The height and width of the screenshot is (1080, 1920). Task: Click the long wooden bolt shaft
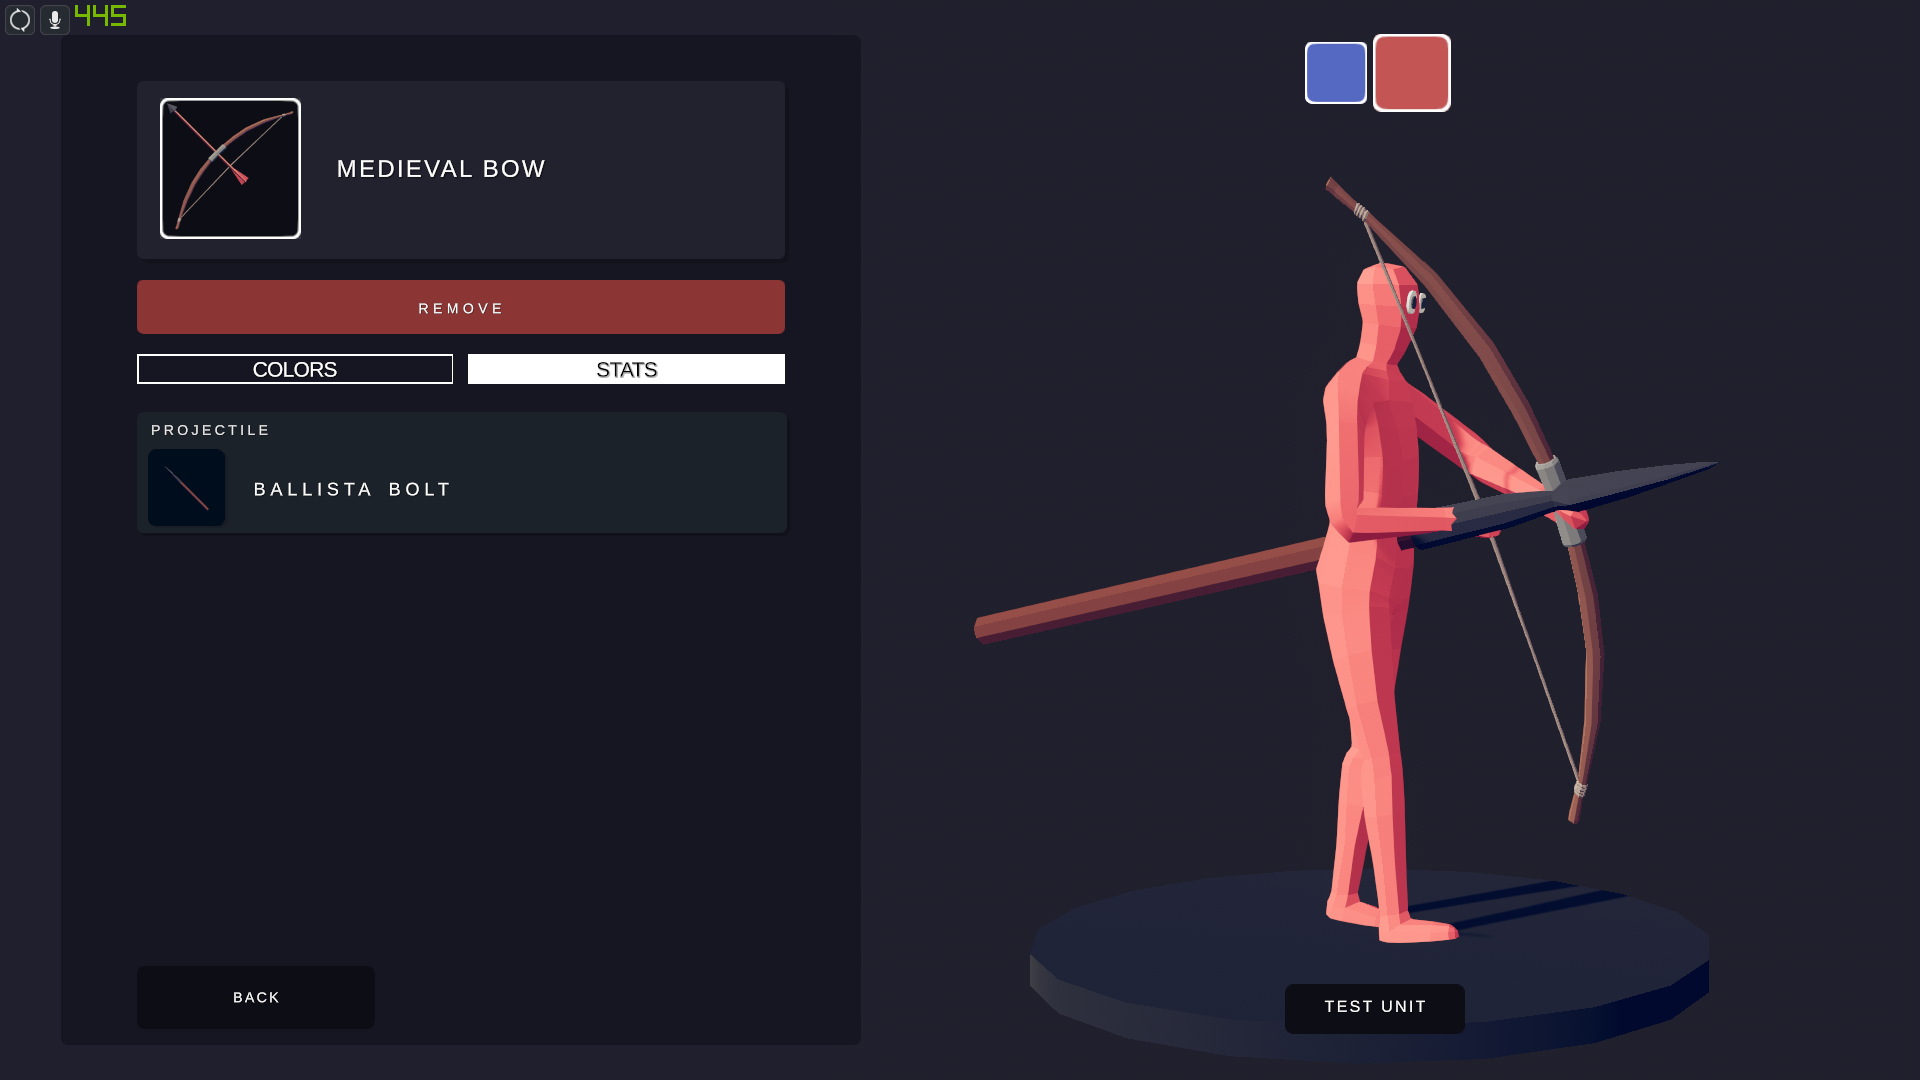click(x=1150, y=590)
